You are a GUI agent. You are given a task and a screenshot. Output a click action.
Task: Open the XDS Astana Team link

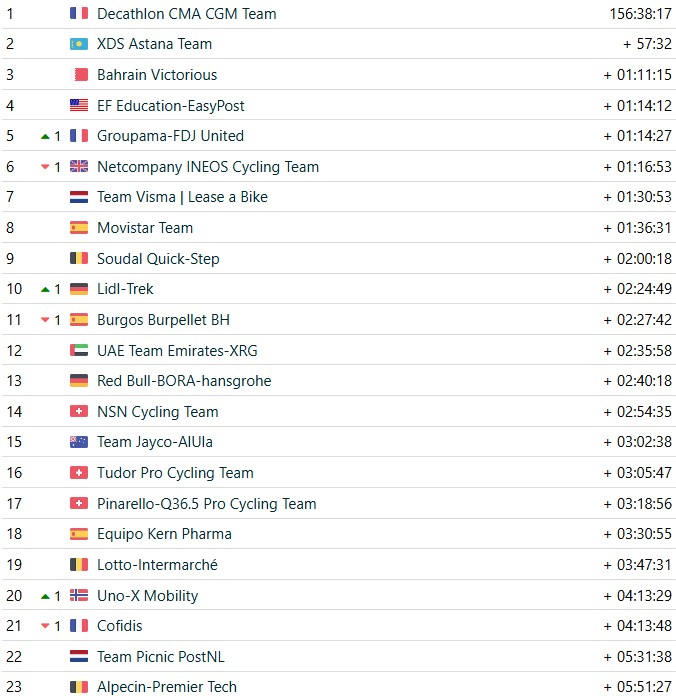coord(154,44)
